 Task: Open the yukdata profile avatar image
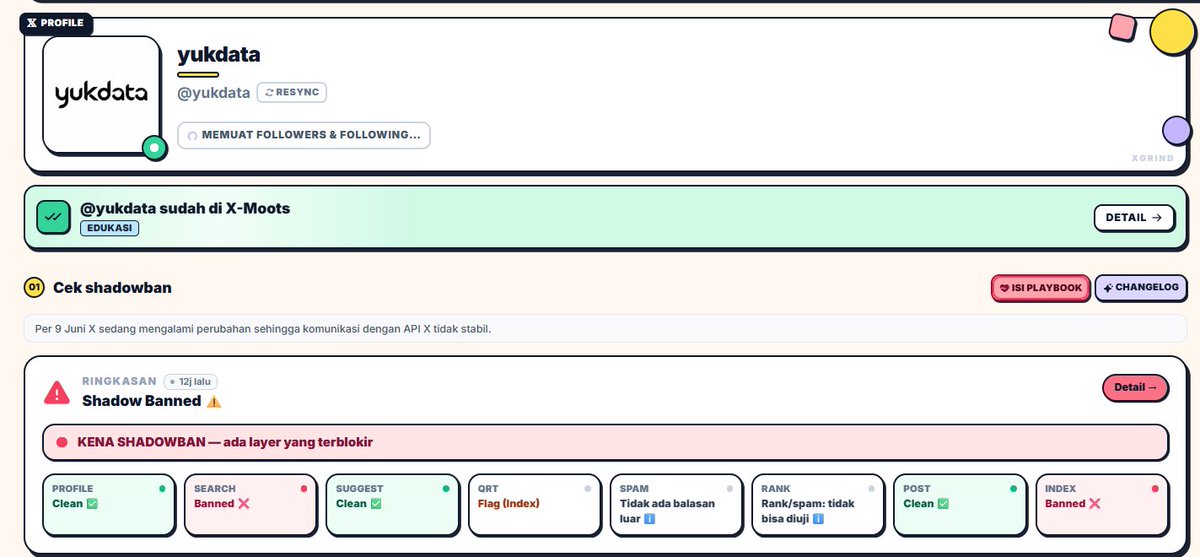click(101, 95)
